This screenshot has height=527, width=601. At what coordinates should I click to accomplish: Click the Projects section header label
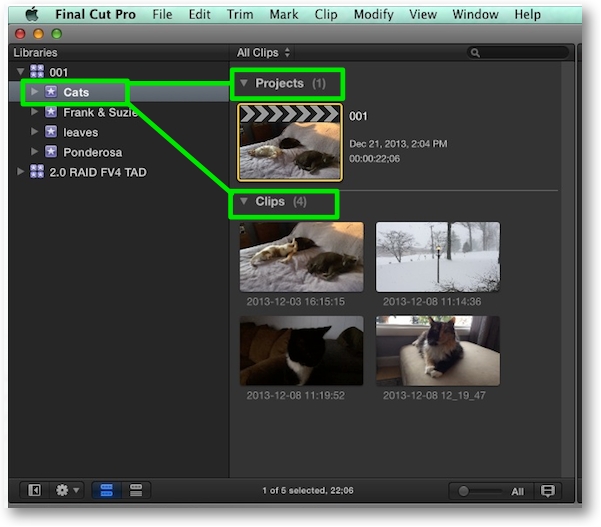[x=279, y=83]
